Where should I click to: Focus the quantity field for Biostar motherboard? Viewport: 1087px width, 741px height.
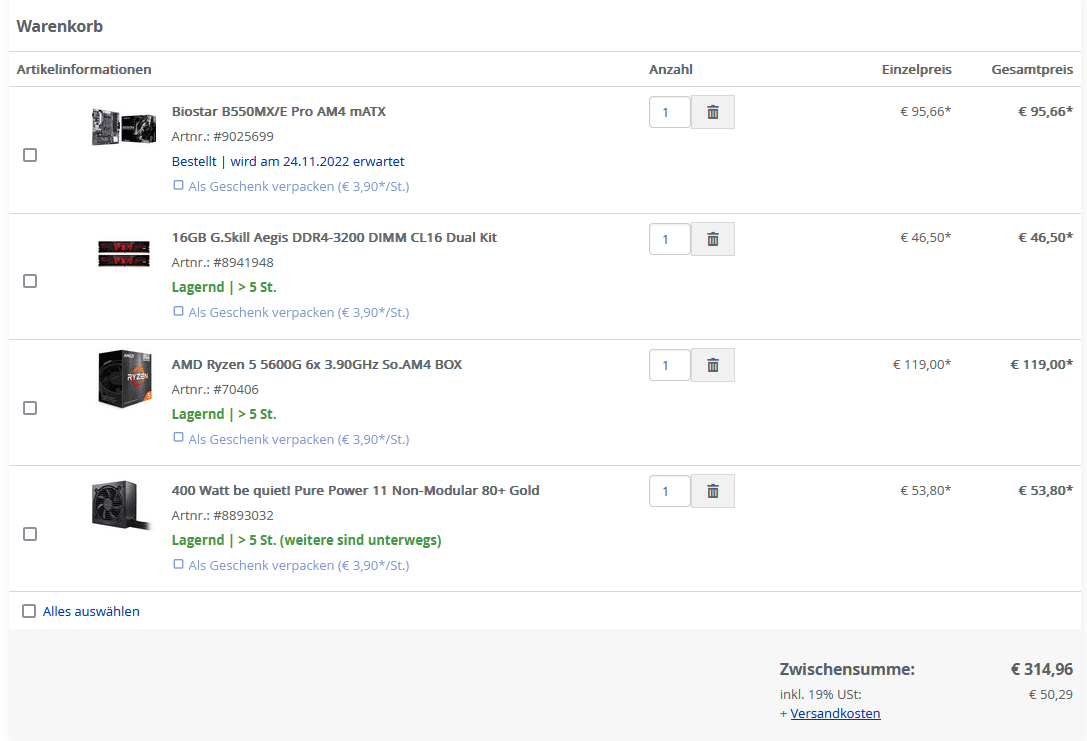[669, 112]
